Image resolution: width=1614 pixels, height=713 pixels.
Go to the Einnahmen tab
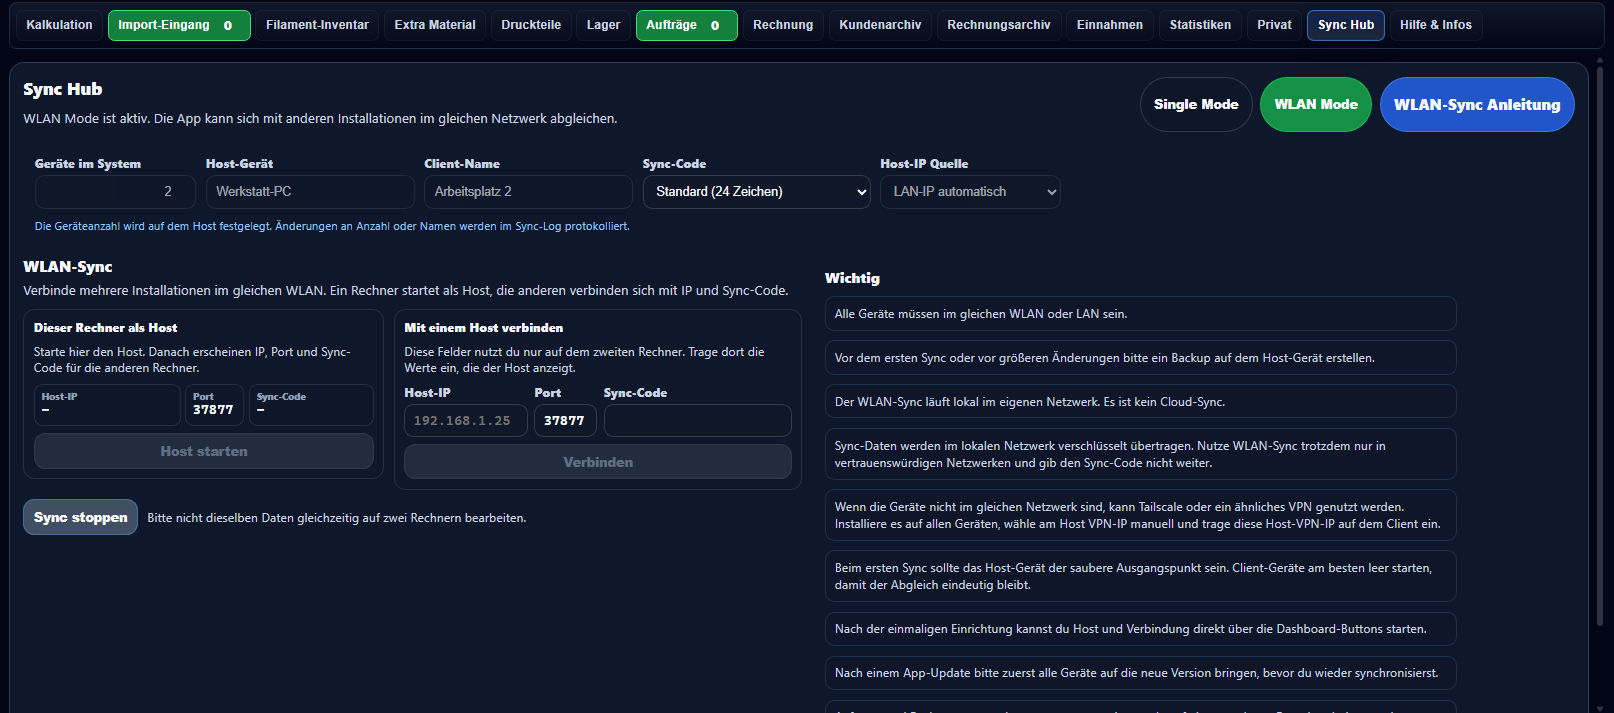coord(1110,25)
